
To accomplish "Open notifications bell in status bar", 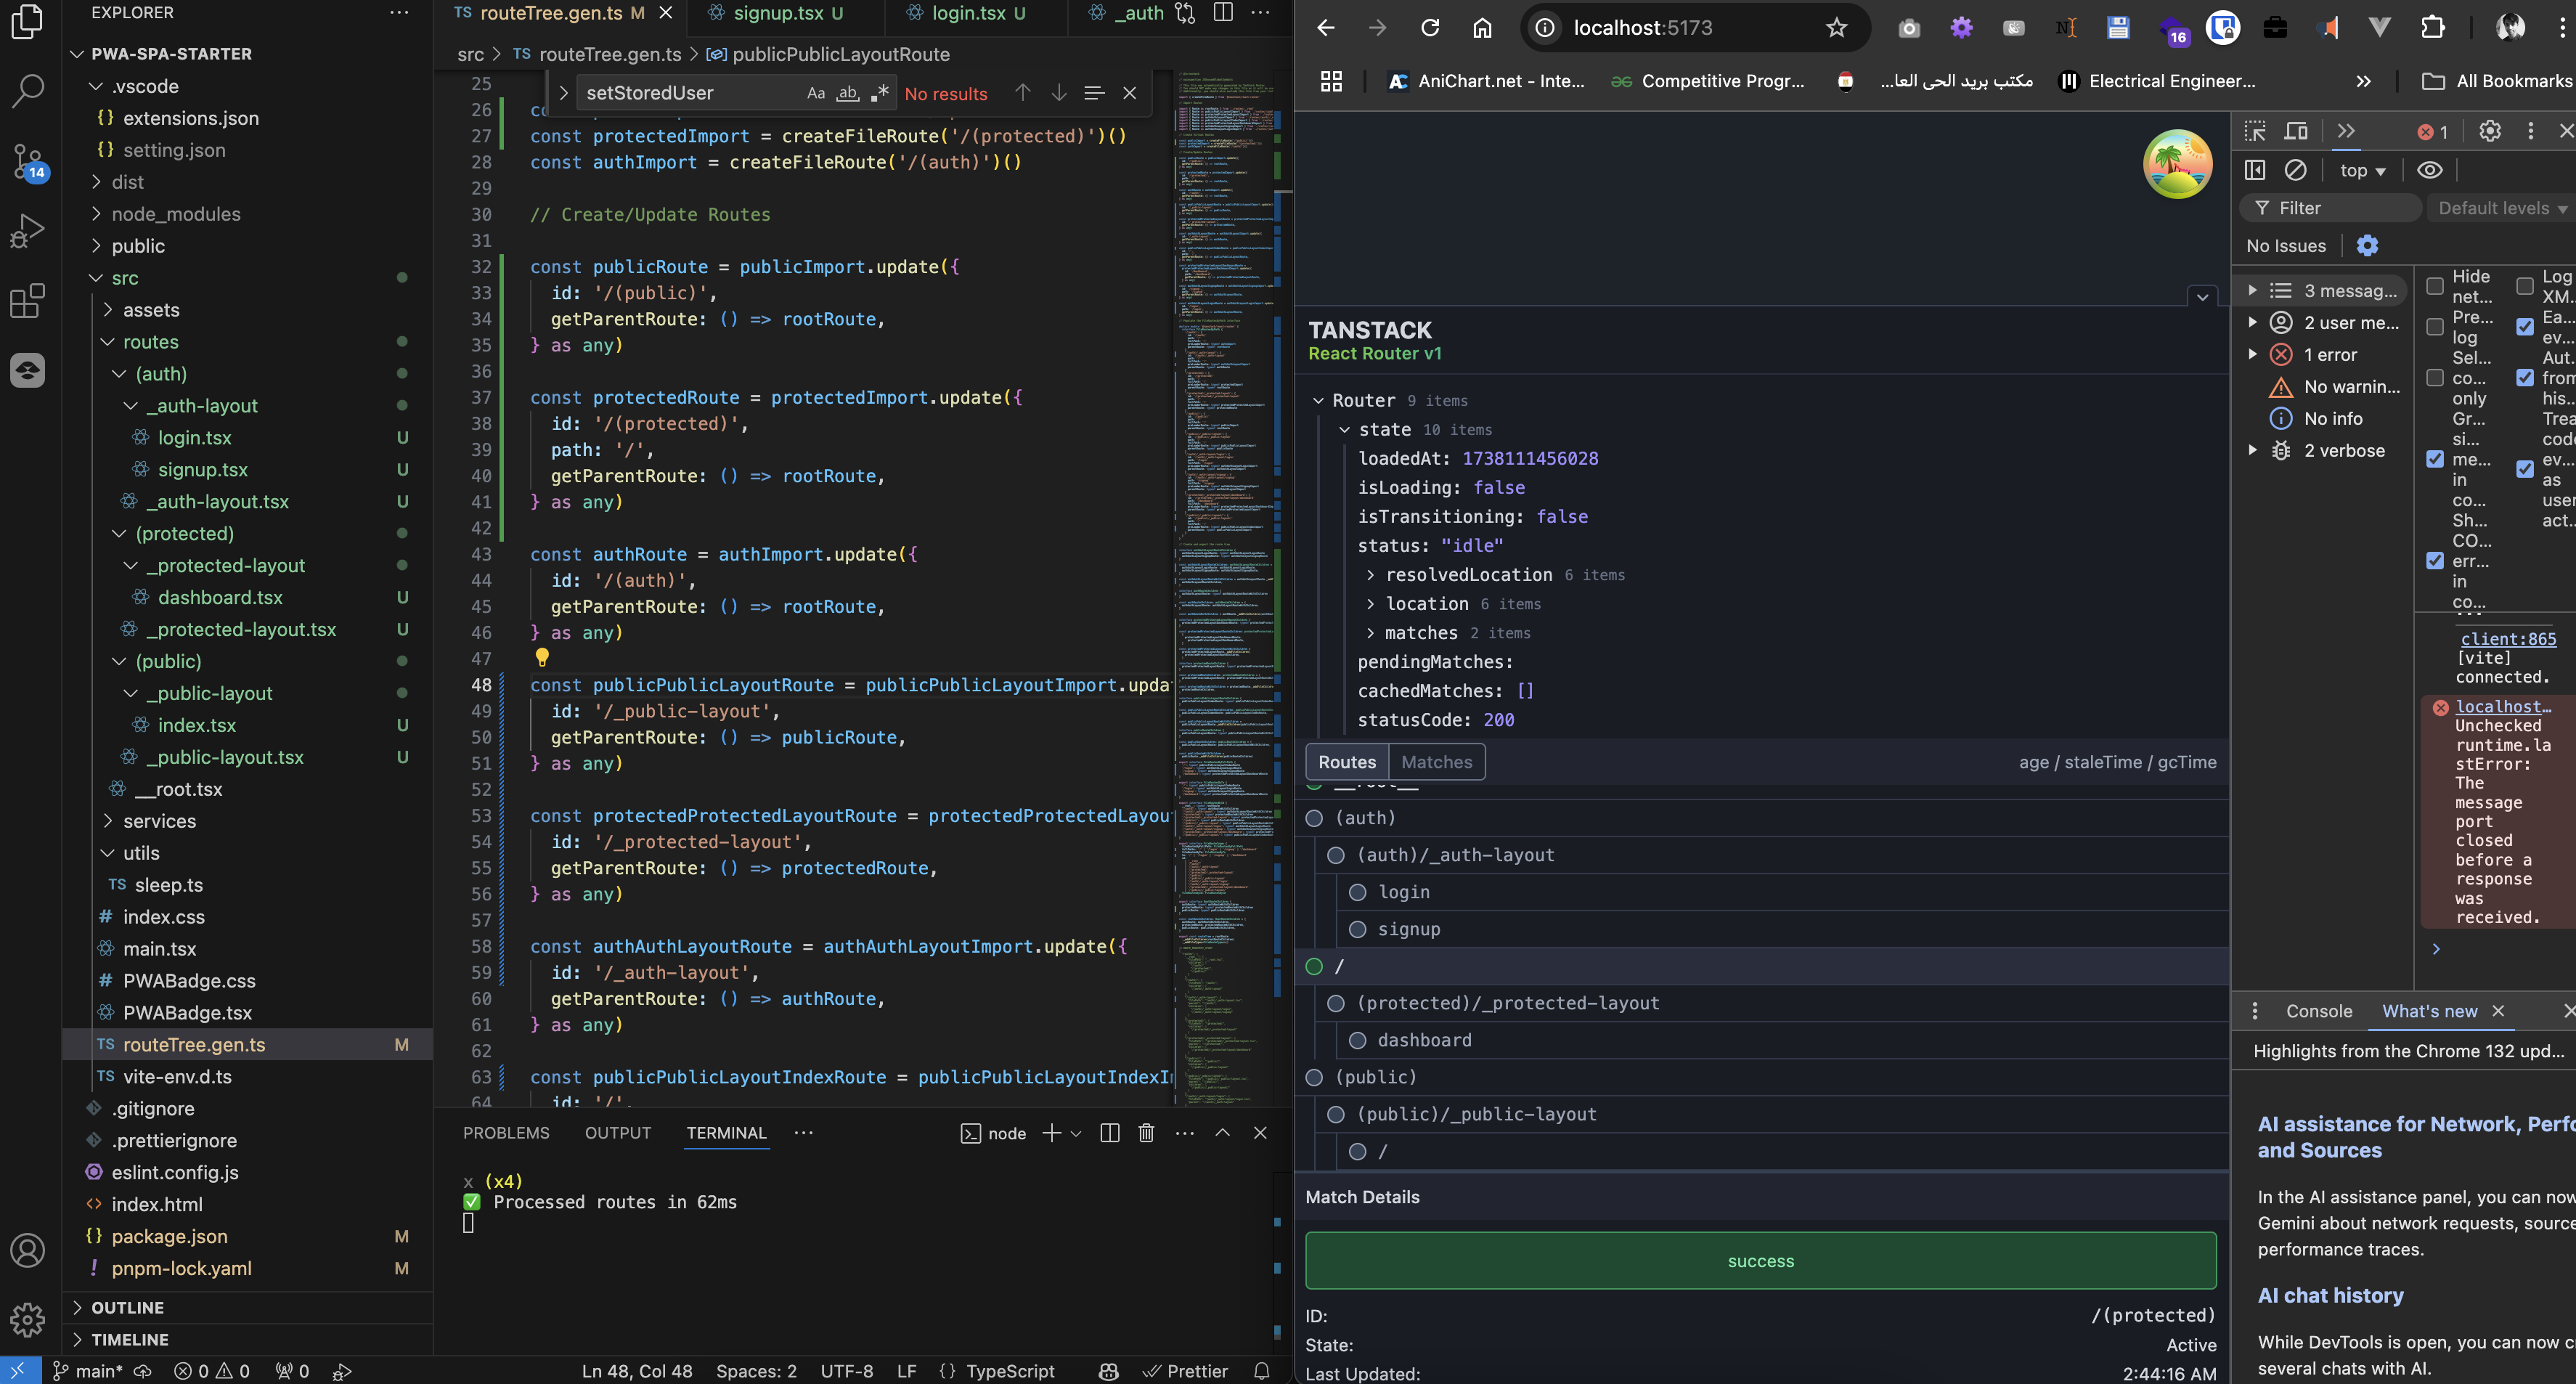I will [x=1262, y=1371].
